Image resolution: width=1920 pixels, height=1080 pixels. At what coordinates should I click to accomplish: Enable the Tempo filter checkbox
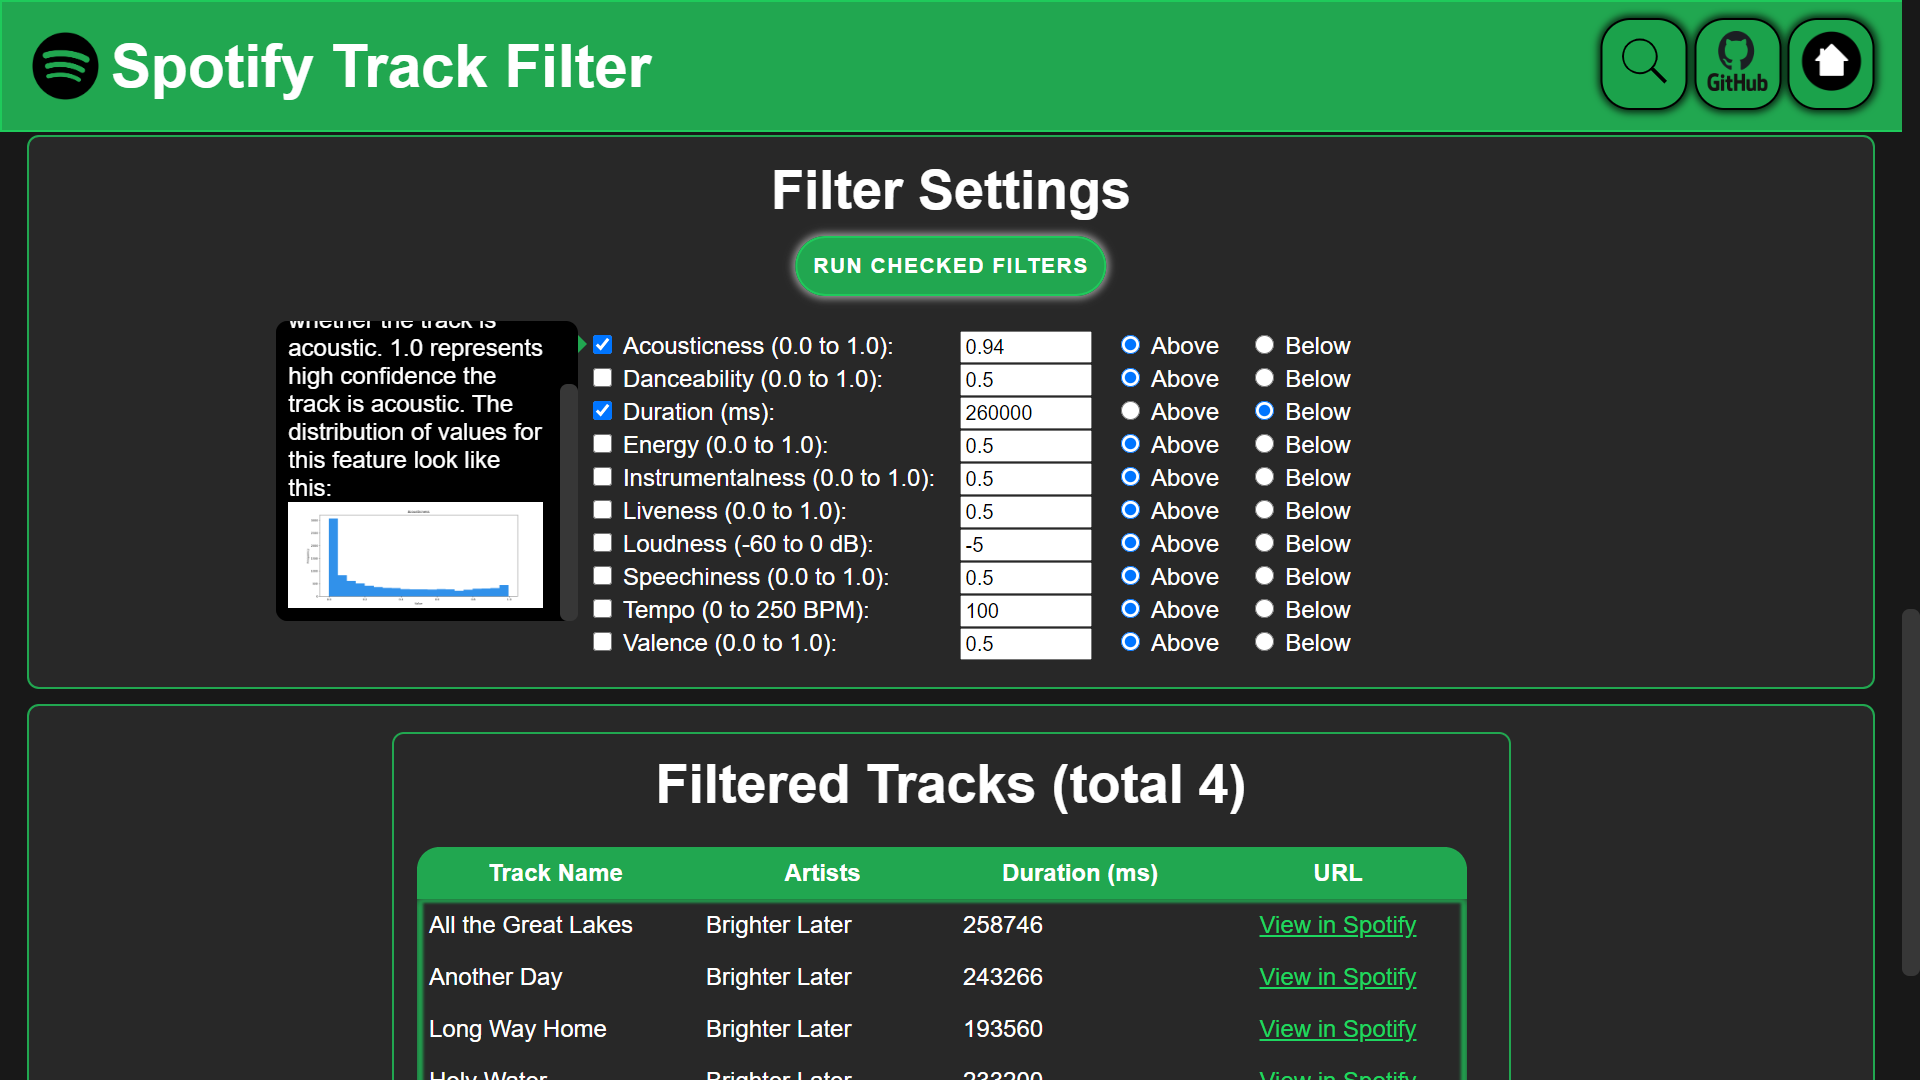pyautogui.click(x=602, y=609)
